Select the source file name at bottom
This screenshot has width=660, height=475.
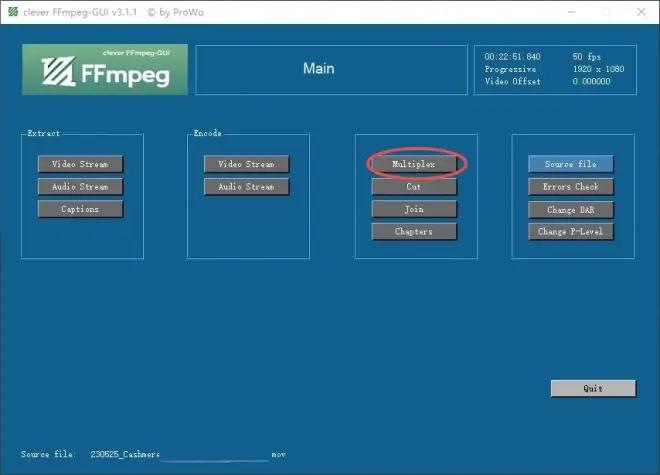pos(188,454)
